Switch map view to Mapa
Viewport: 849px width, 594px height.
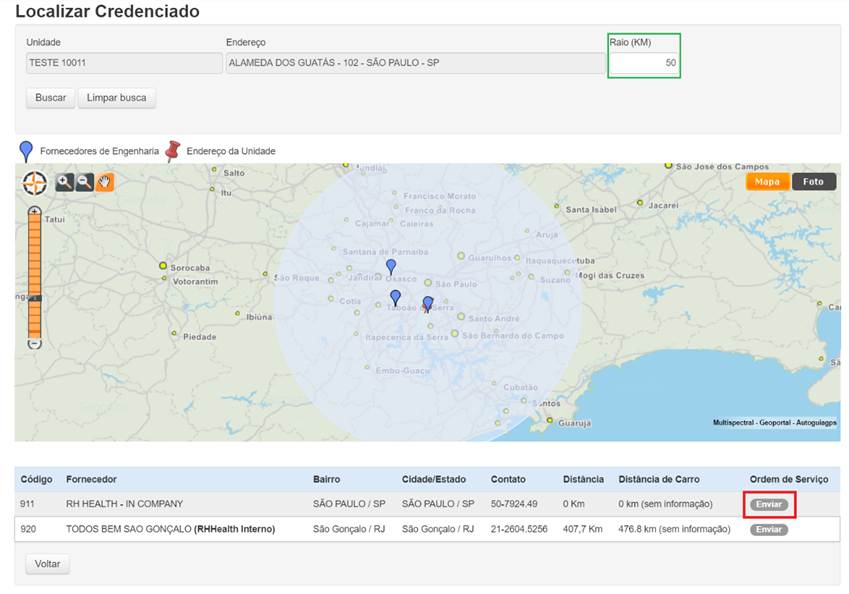(767, 182)
